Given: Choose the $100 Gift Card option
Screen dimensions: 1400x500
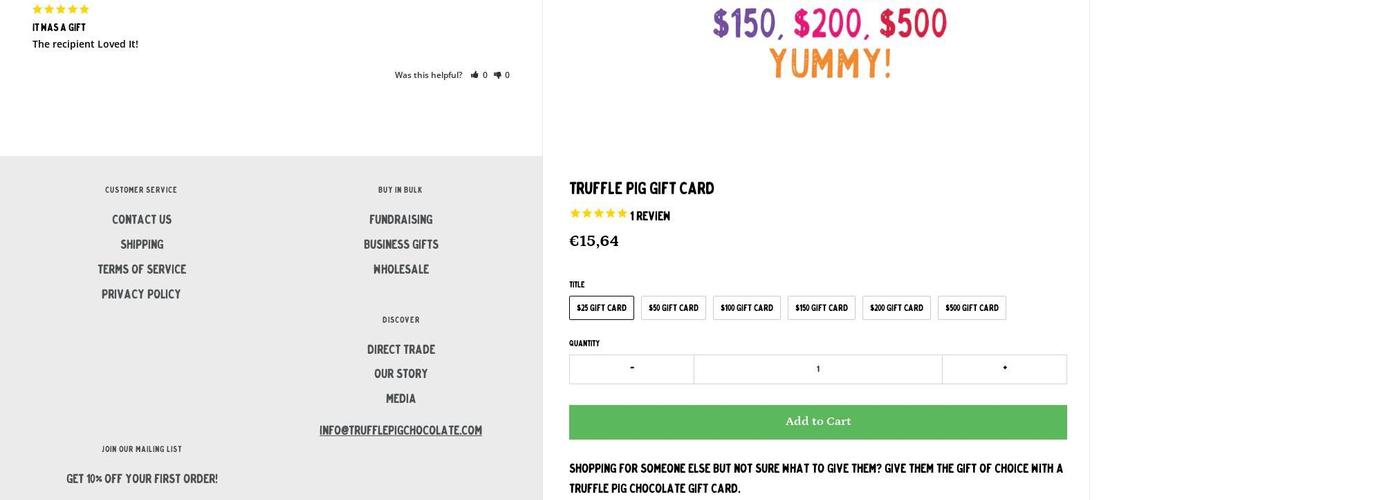Looking at the screenshot, I should (746, 308).
